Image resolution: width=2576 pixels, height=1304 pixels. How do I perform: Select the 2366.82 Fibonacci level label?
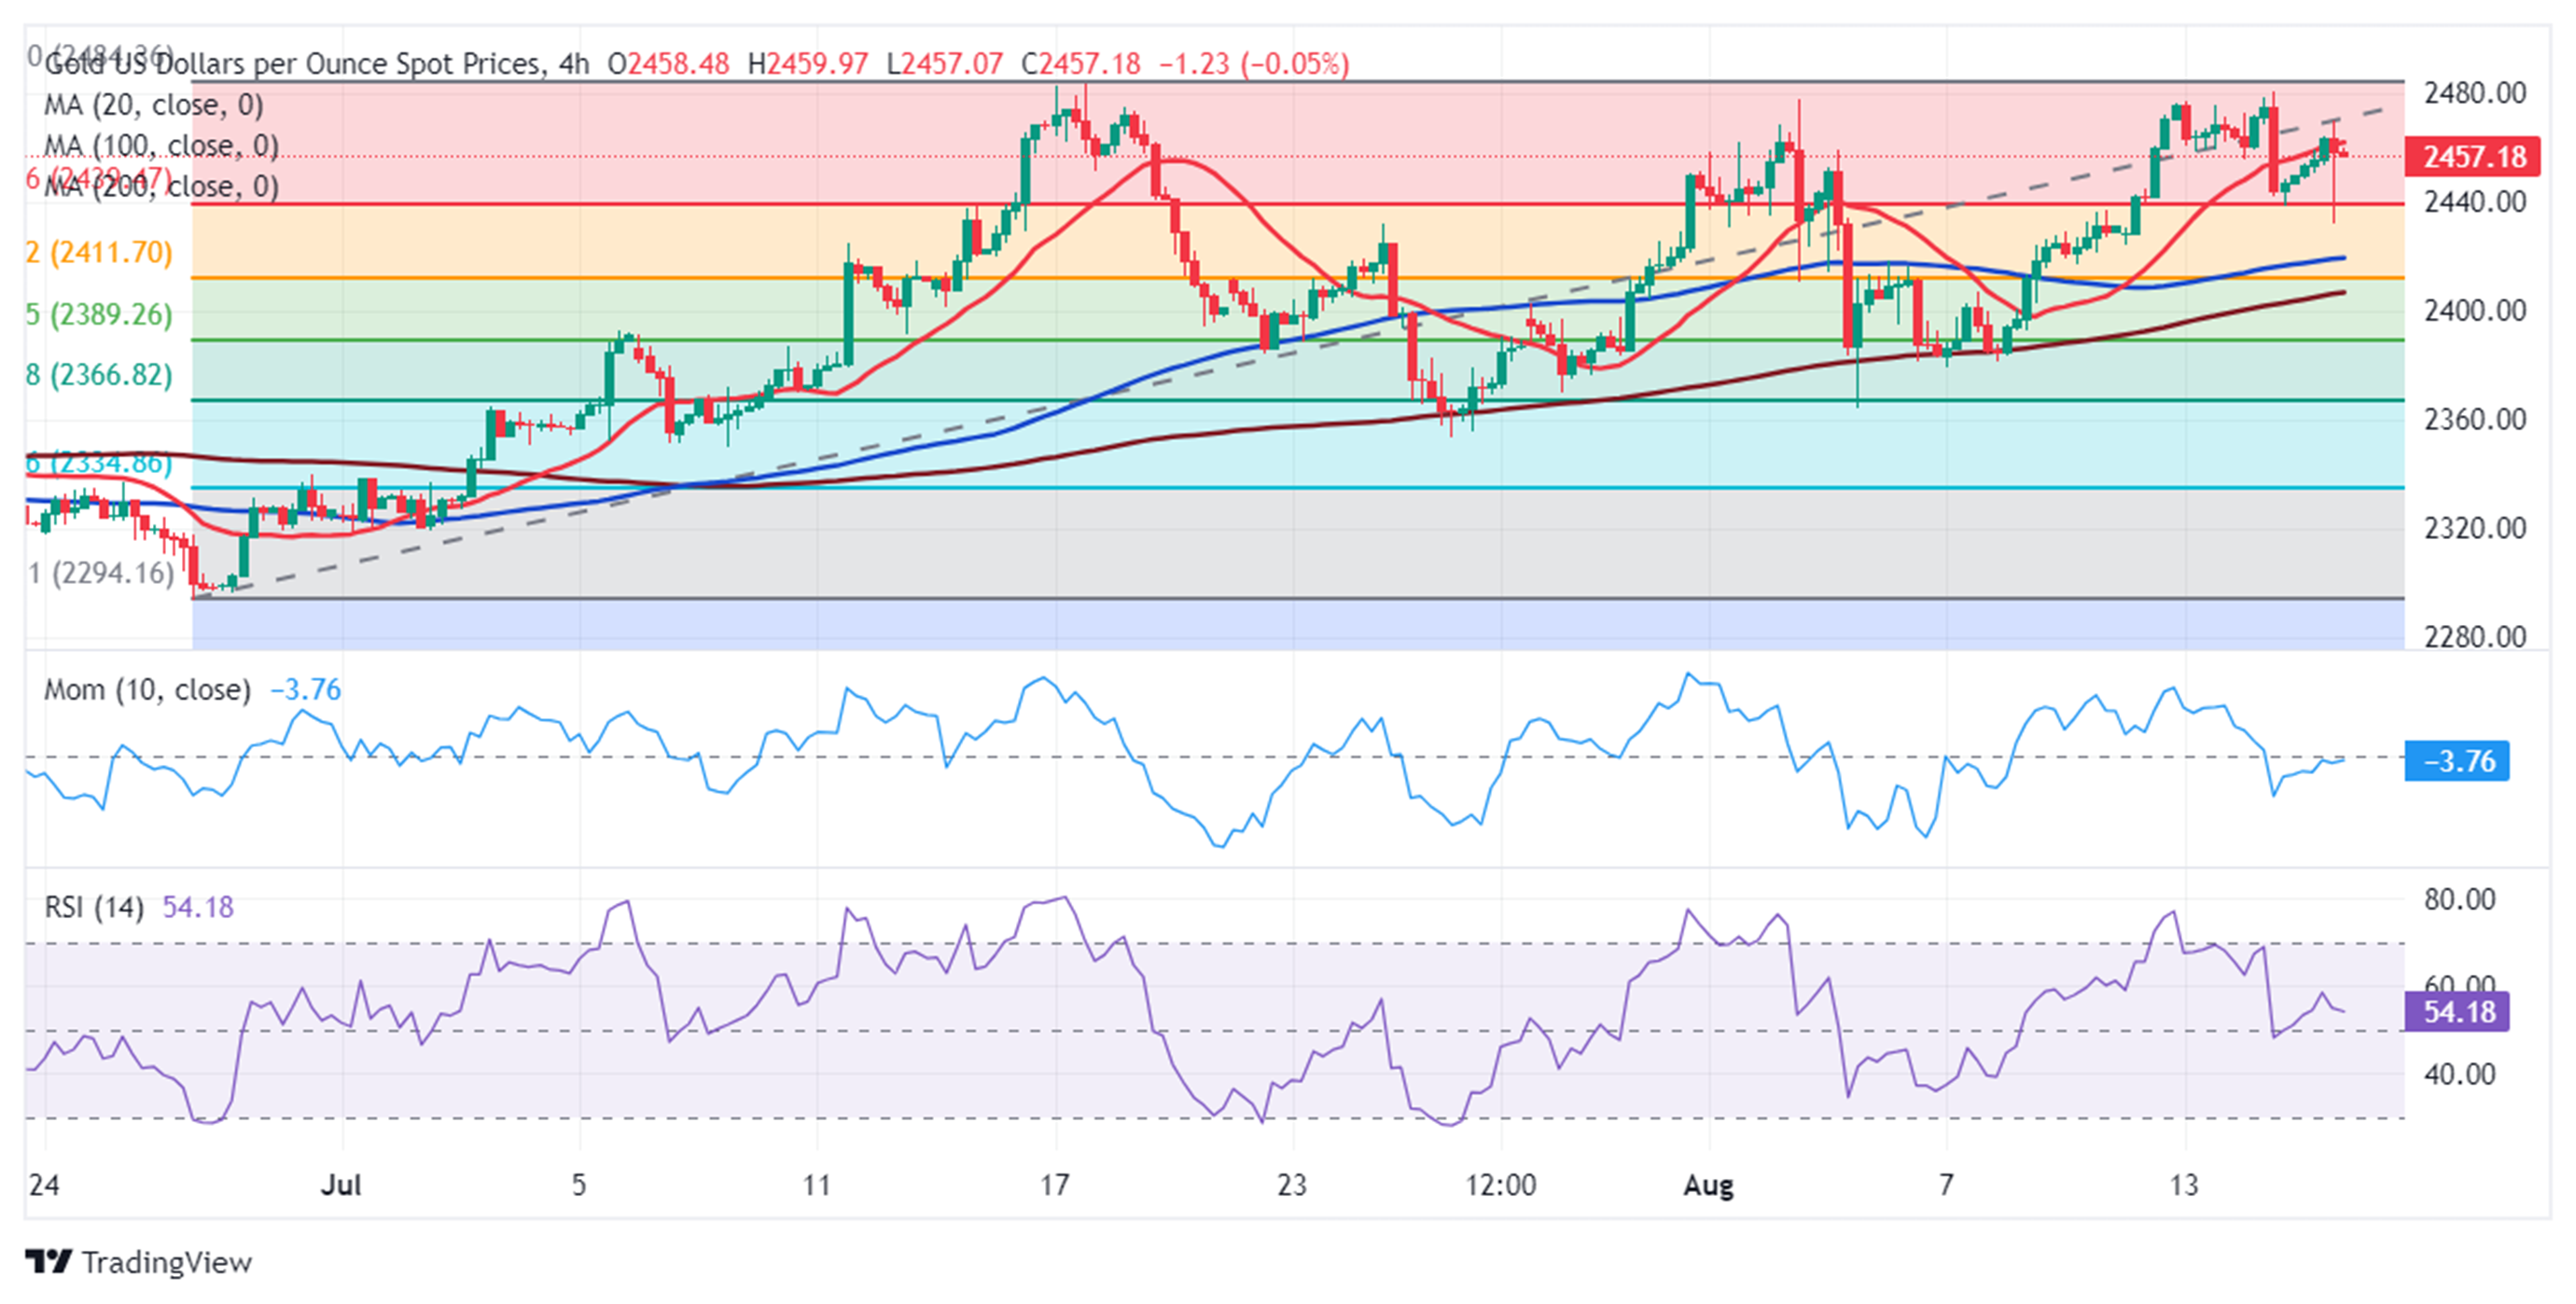click(99, 375)
